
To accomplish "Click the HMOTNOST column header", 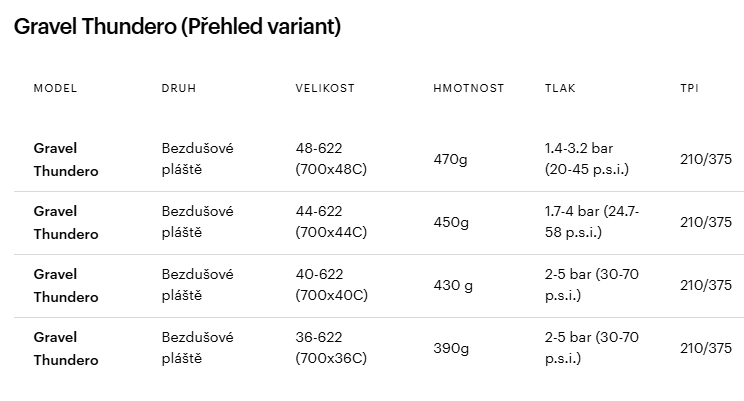I will point(468,88).
